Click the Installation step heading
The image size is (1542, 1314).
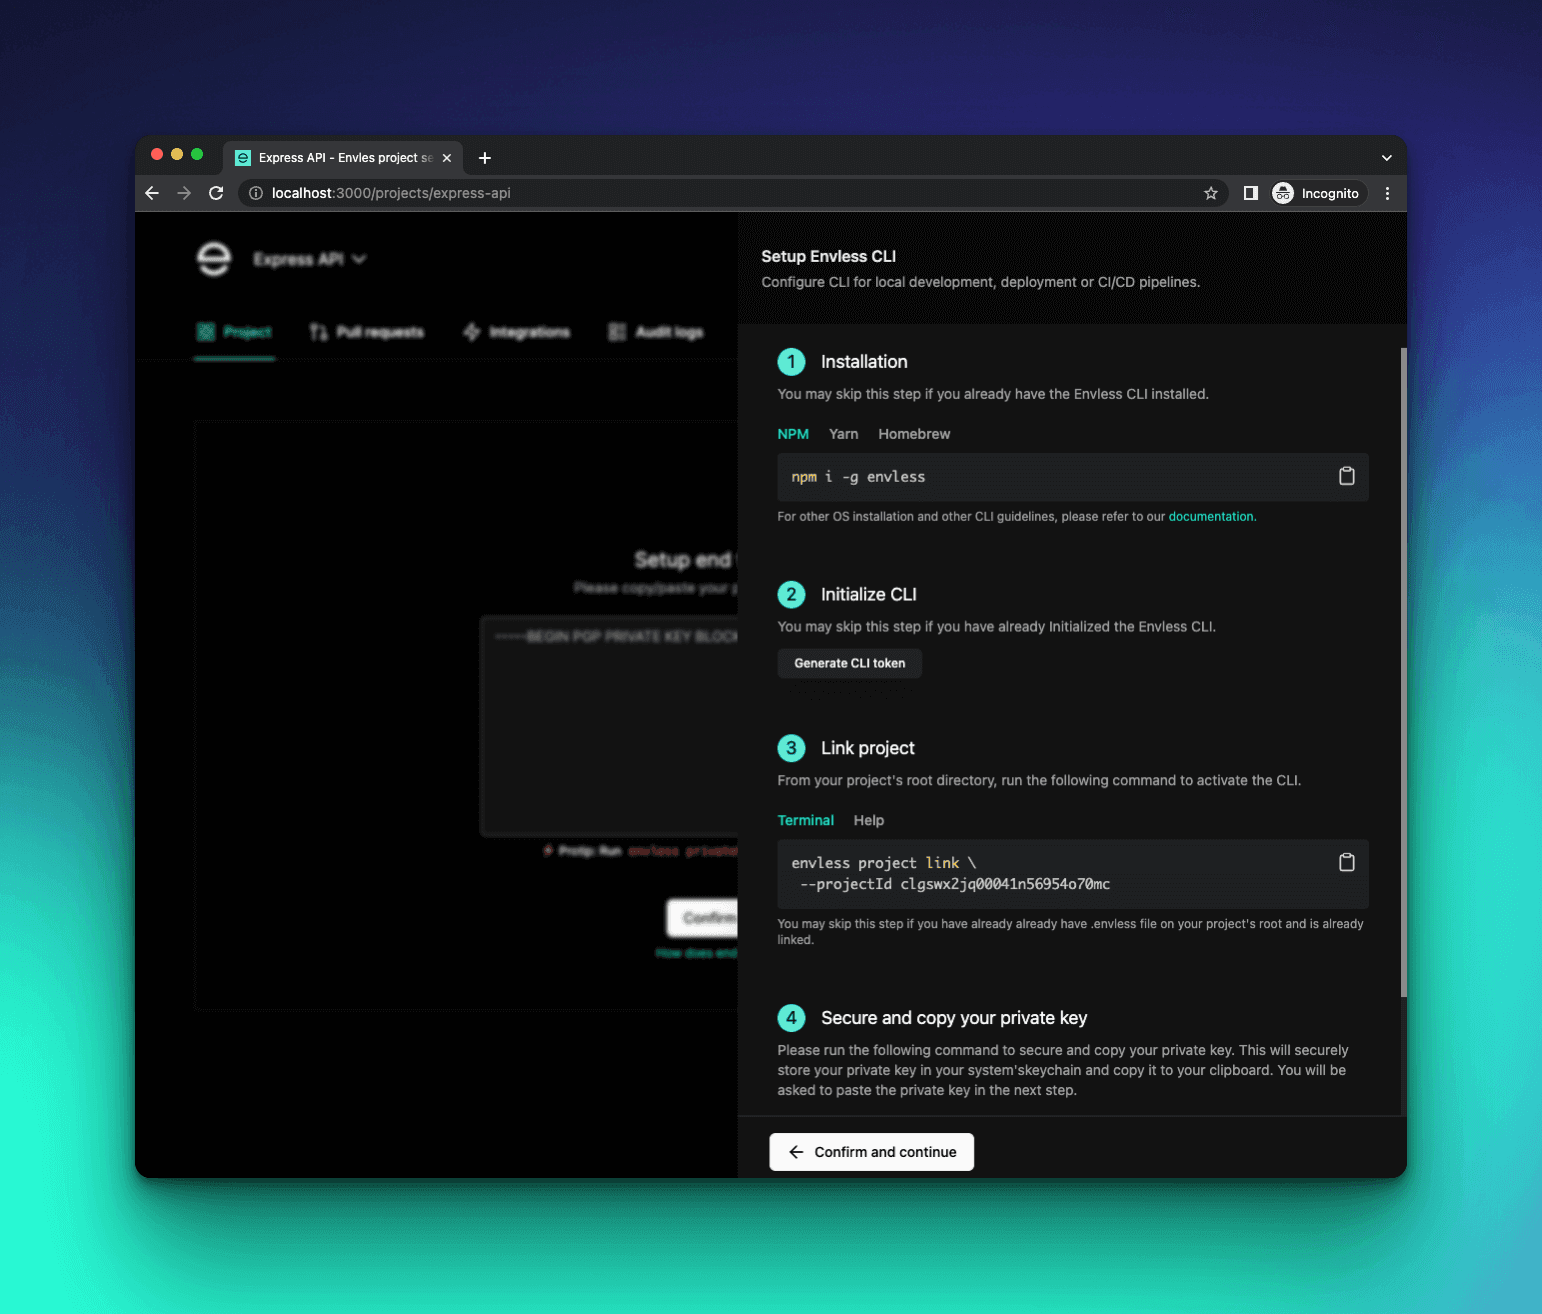pos(864,362)
